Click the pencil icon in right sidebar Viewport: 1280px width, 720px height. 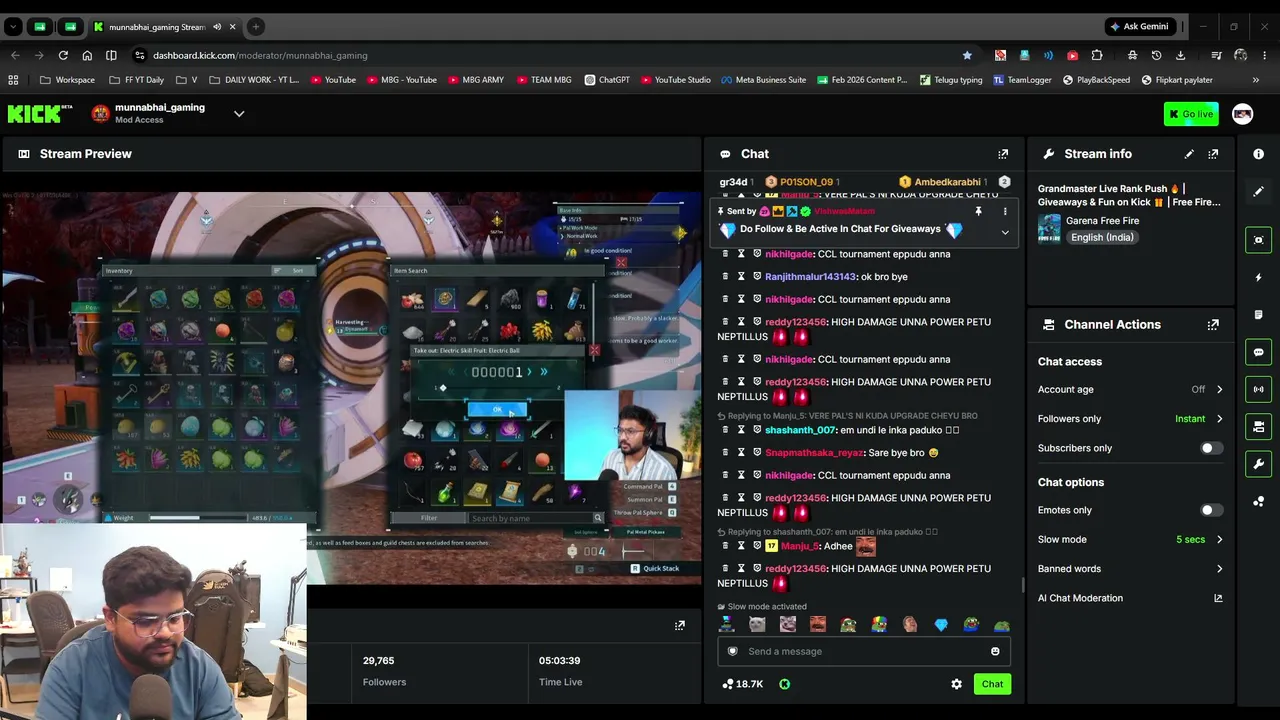tap(1259, 191)
